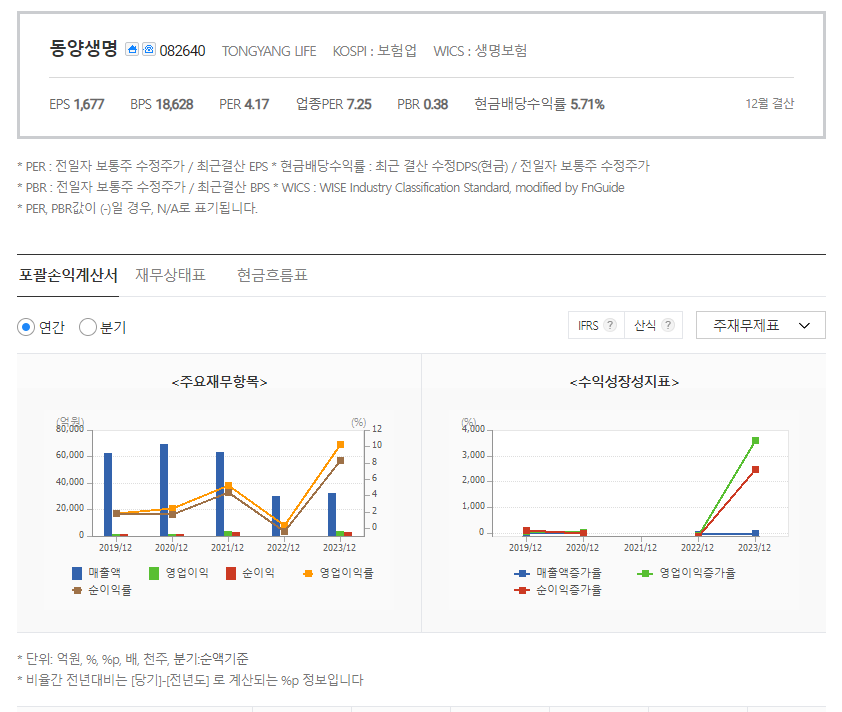
Task: Switch to the 재무상태표 tab
Action: 170,275
